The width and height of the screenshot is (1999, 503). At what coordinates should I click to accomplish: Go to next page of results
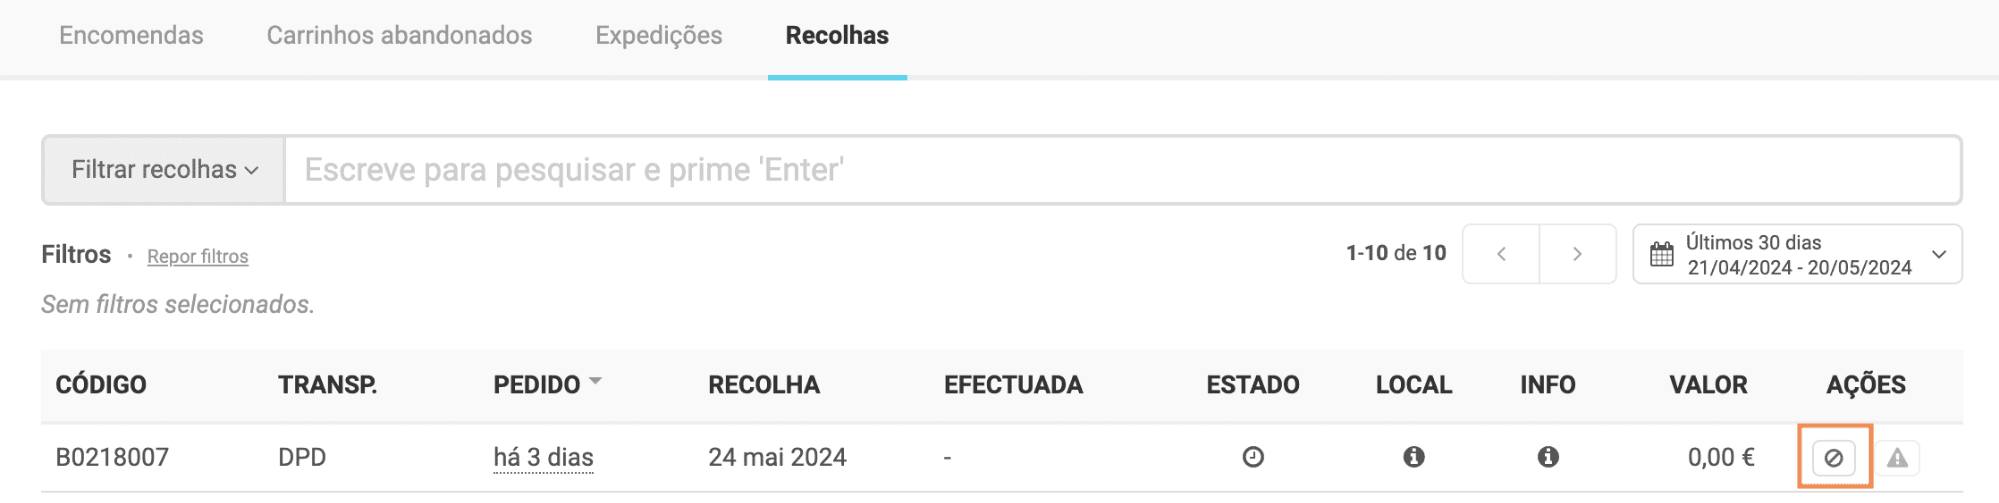1577,254
